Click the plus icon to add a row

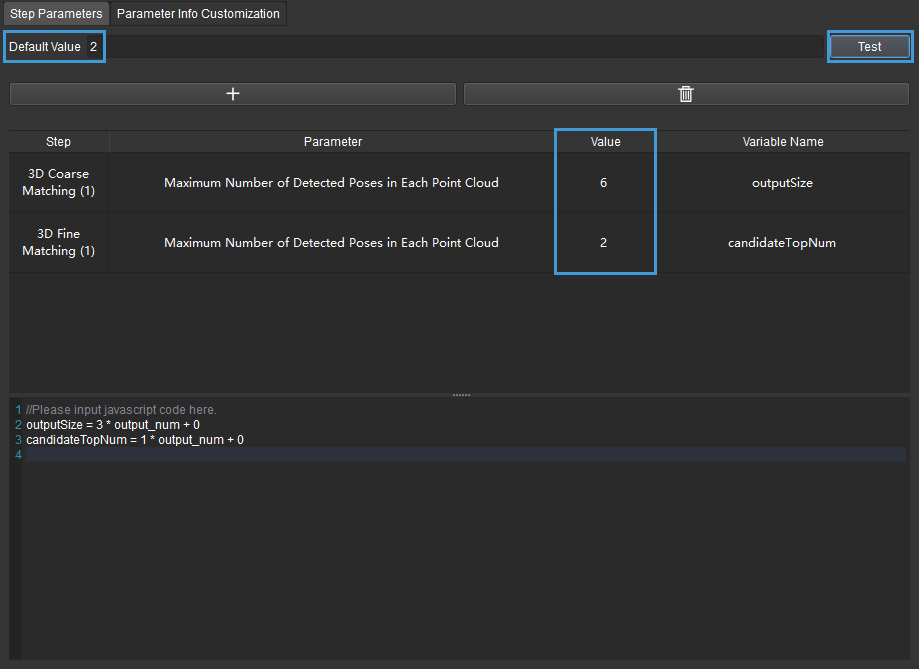point(232,94)
